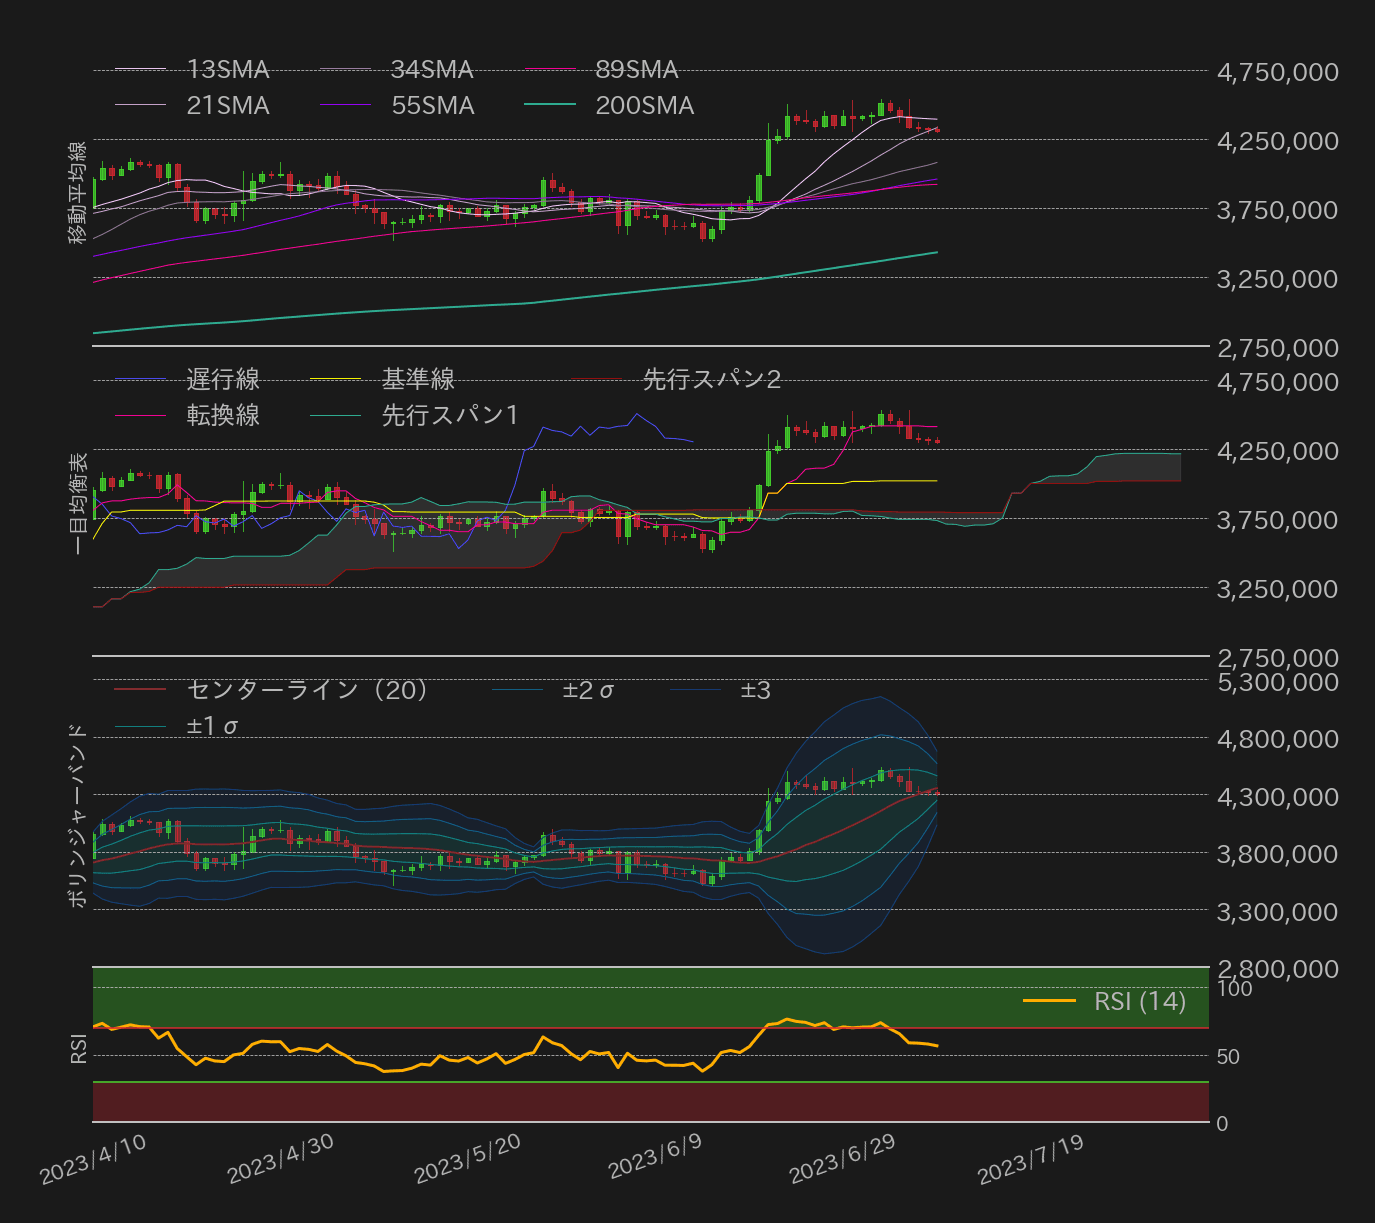Select the 89SMA legend item
Image resolution: width=1375 pixels, height=1223 pixels.
click(637, 69)
